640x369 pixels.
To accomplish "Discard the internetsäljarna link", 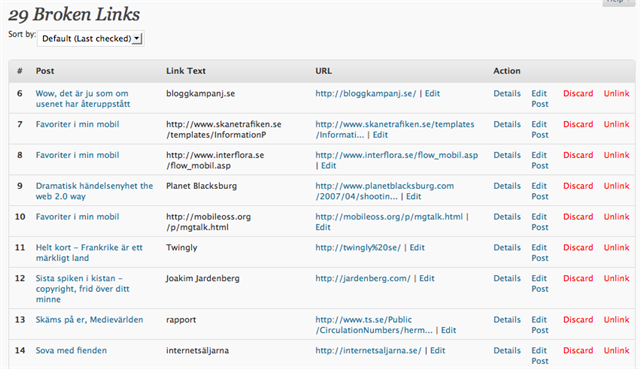I will tap(578, 351).
